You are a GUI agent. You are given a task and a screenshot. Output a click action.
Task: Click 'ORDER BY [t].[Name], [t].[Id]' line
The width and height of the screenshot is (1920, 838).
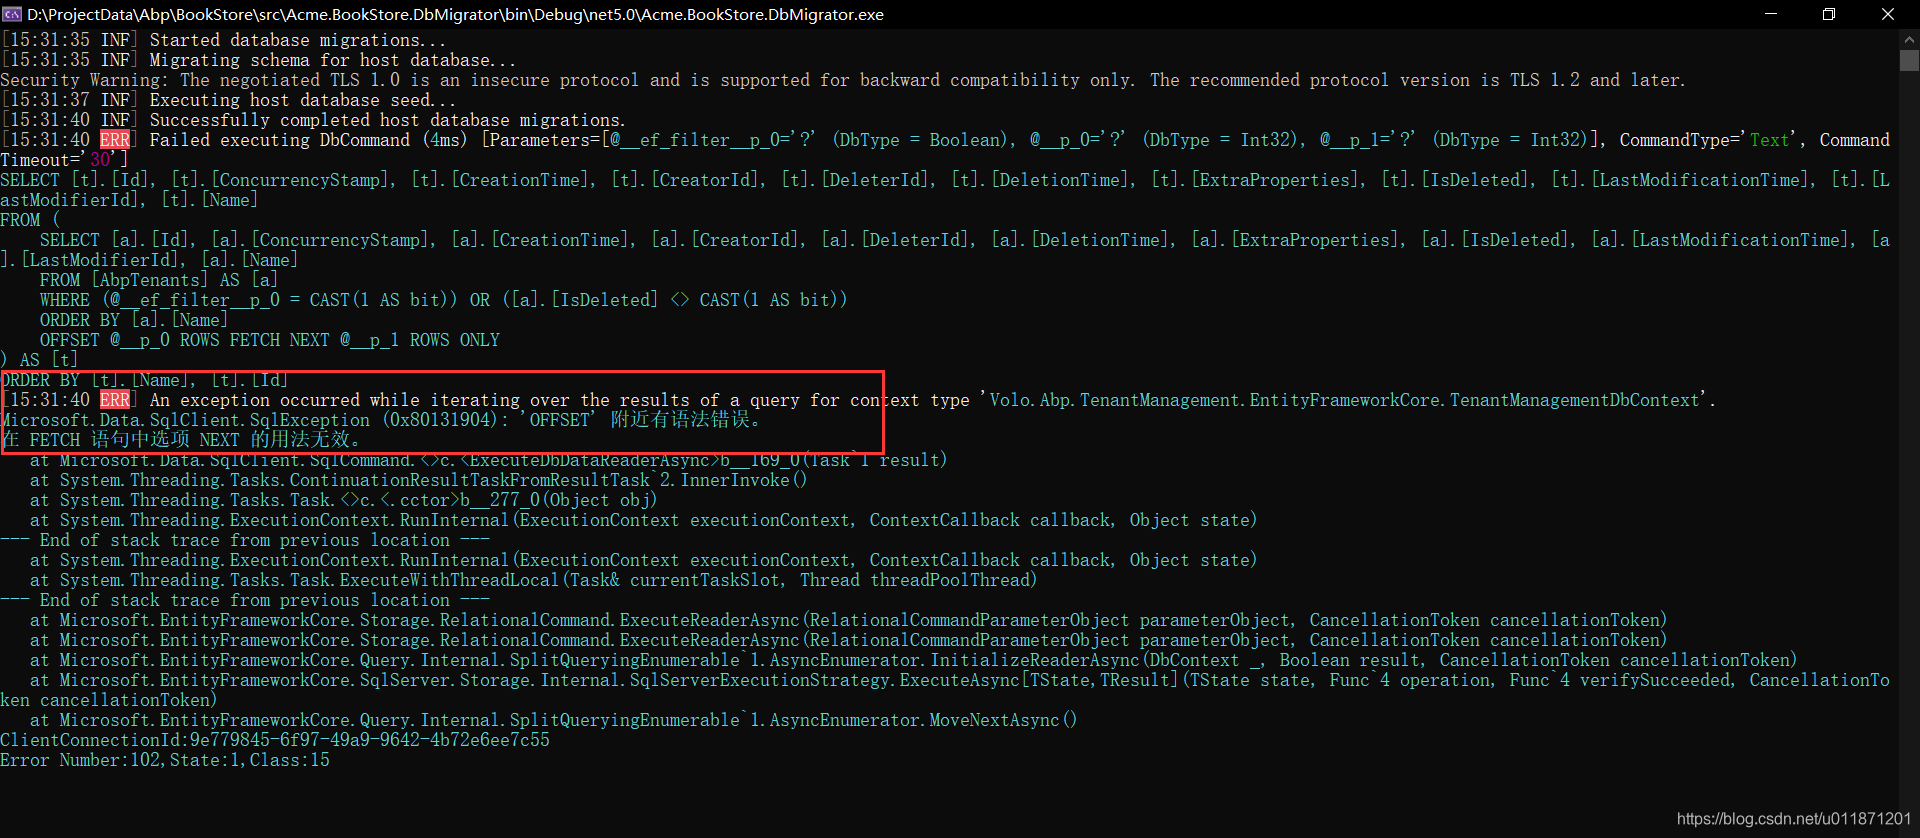(x=144, y=380)
